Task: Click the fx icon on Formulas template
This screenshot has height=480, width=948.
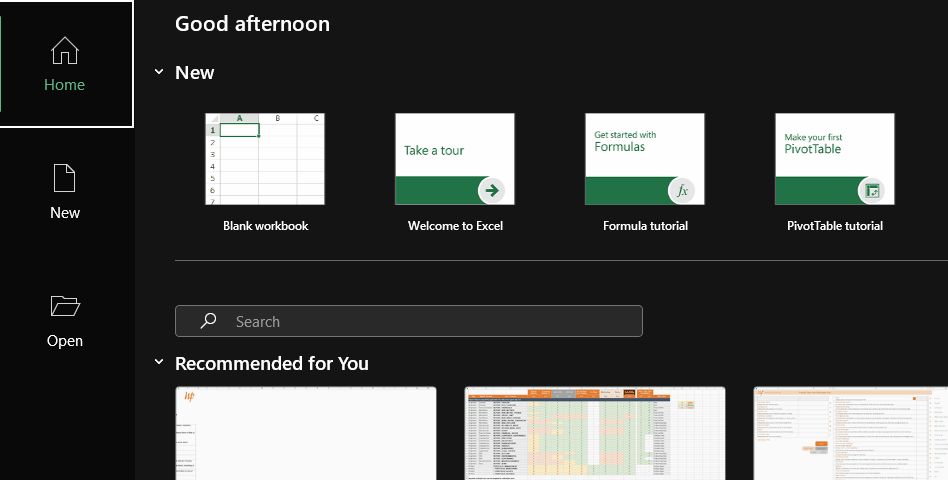Action: [682, 190]
